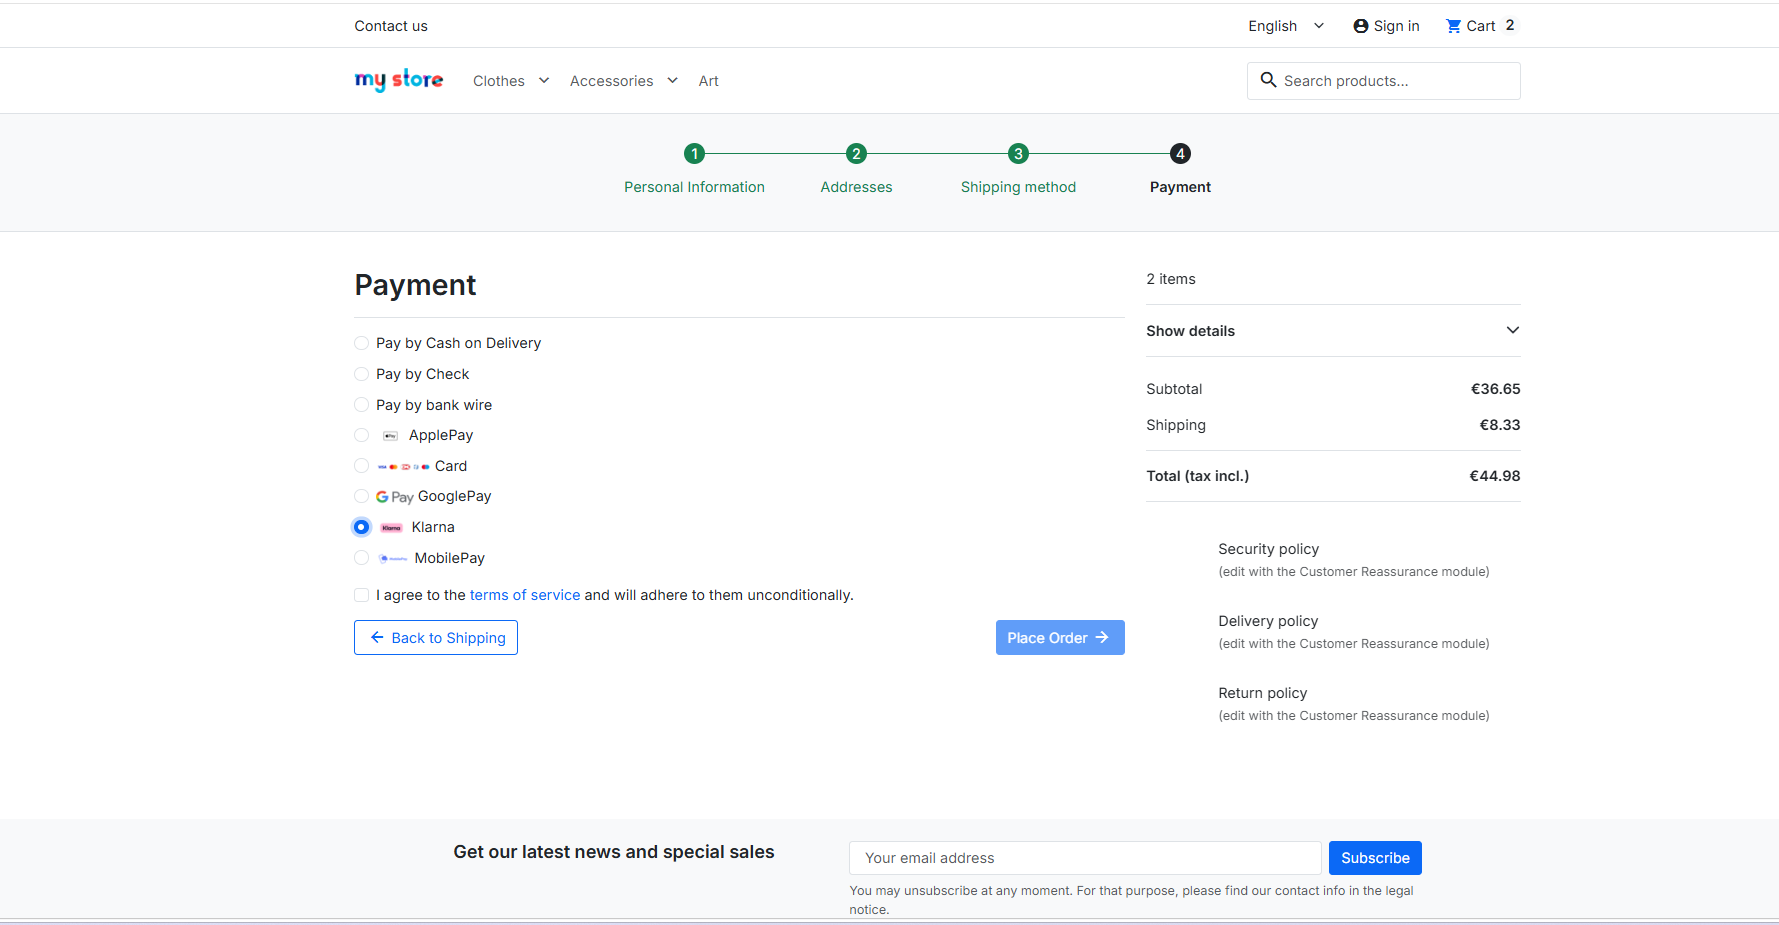1779x925 pixels.
Task: Go to Personal Information step
Action: click(x=694, y=187)
